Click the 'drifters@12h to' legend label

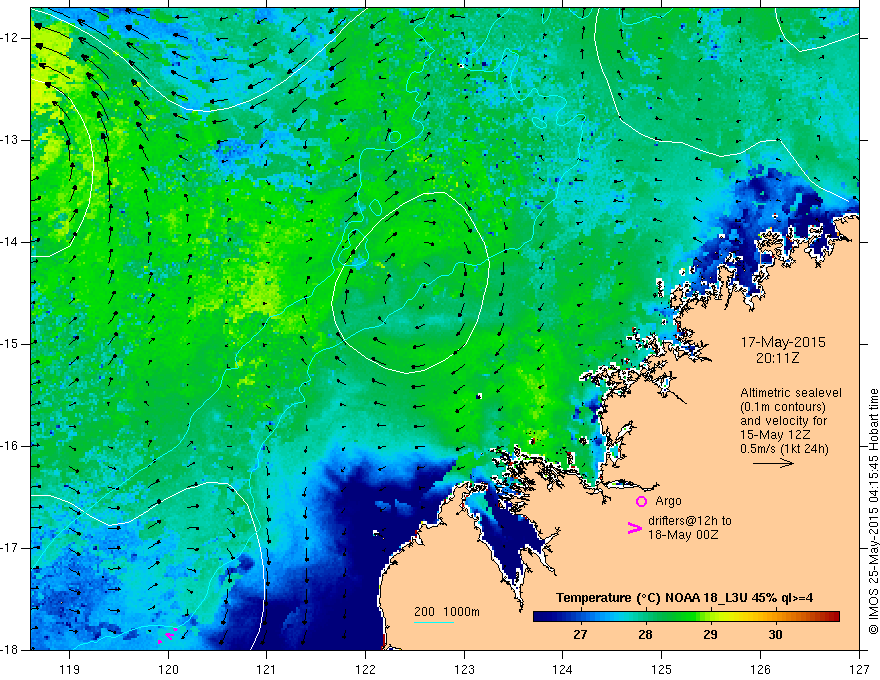tap(690, 521)
